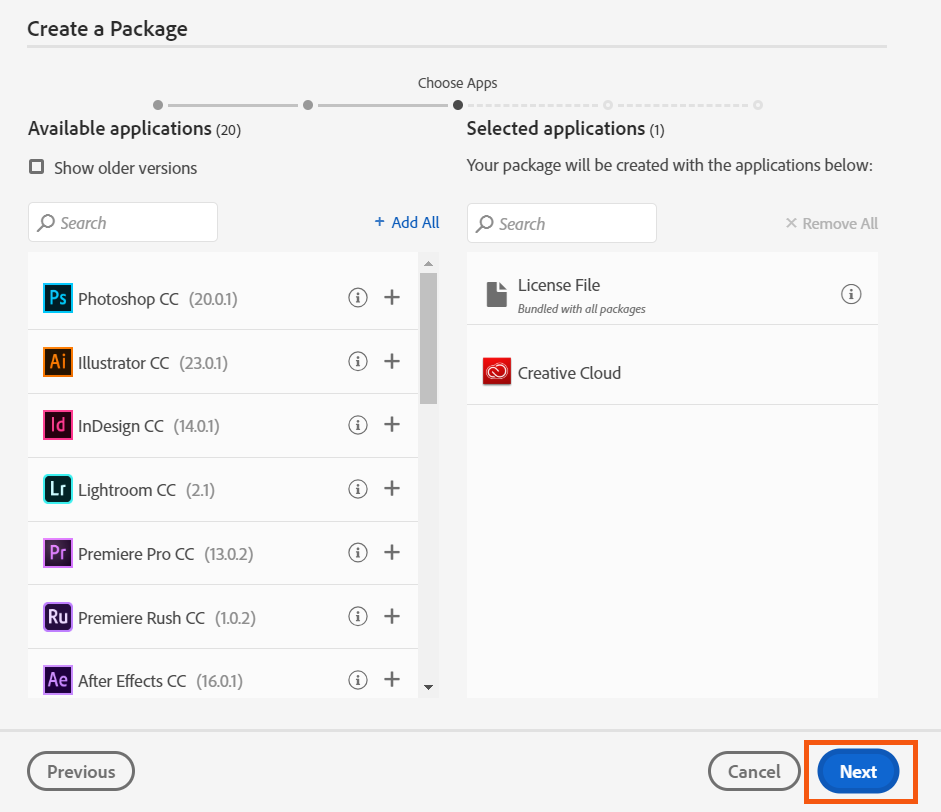Add Lightroom CC using its plus icon
Viewport: 941px width, 812px height.
coord(392,489)
